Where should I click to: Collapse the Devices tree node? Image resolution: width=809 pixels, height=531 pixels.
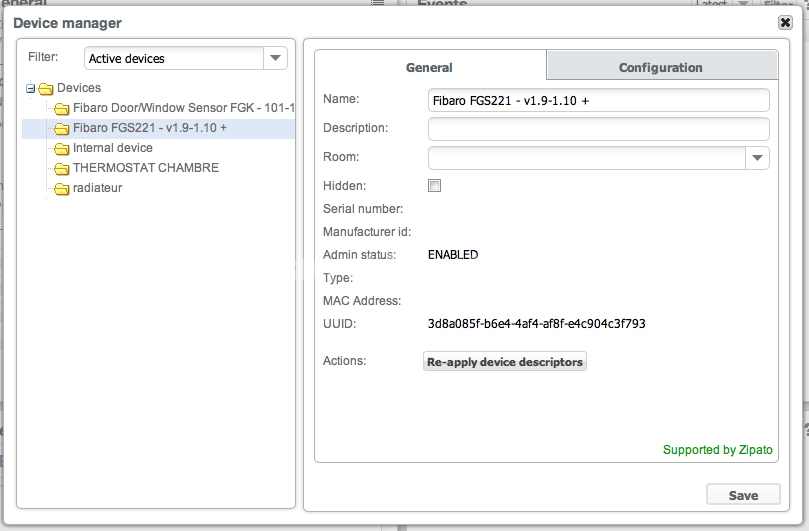coord(30,89)
